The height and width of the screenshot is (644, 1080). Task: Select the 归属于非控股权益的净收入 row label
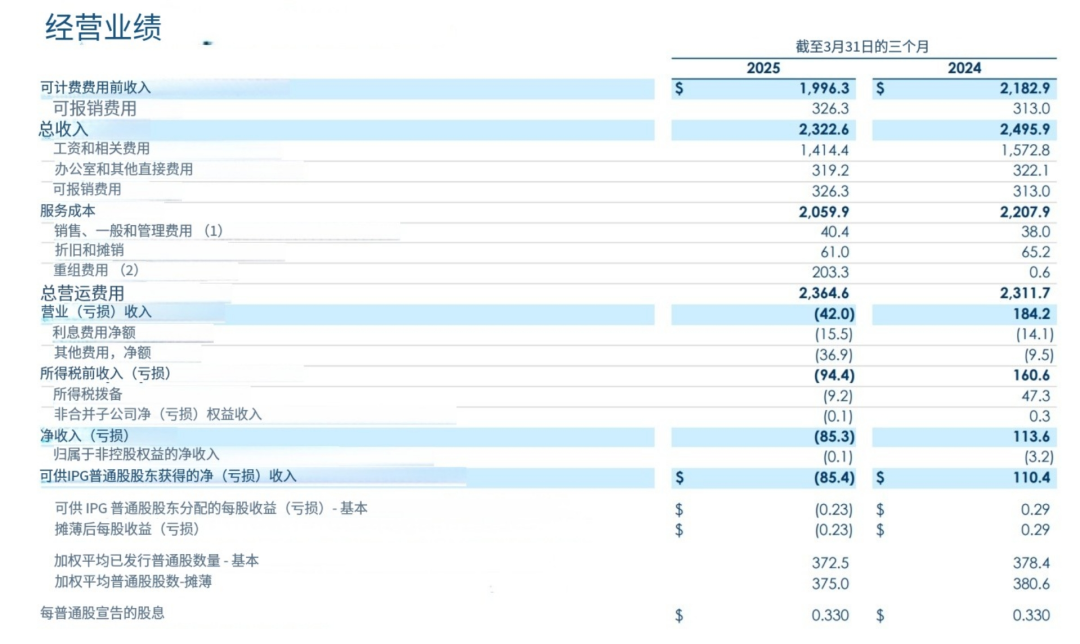click(x=136, y=455)
